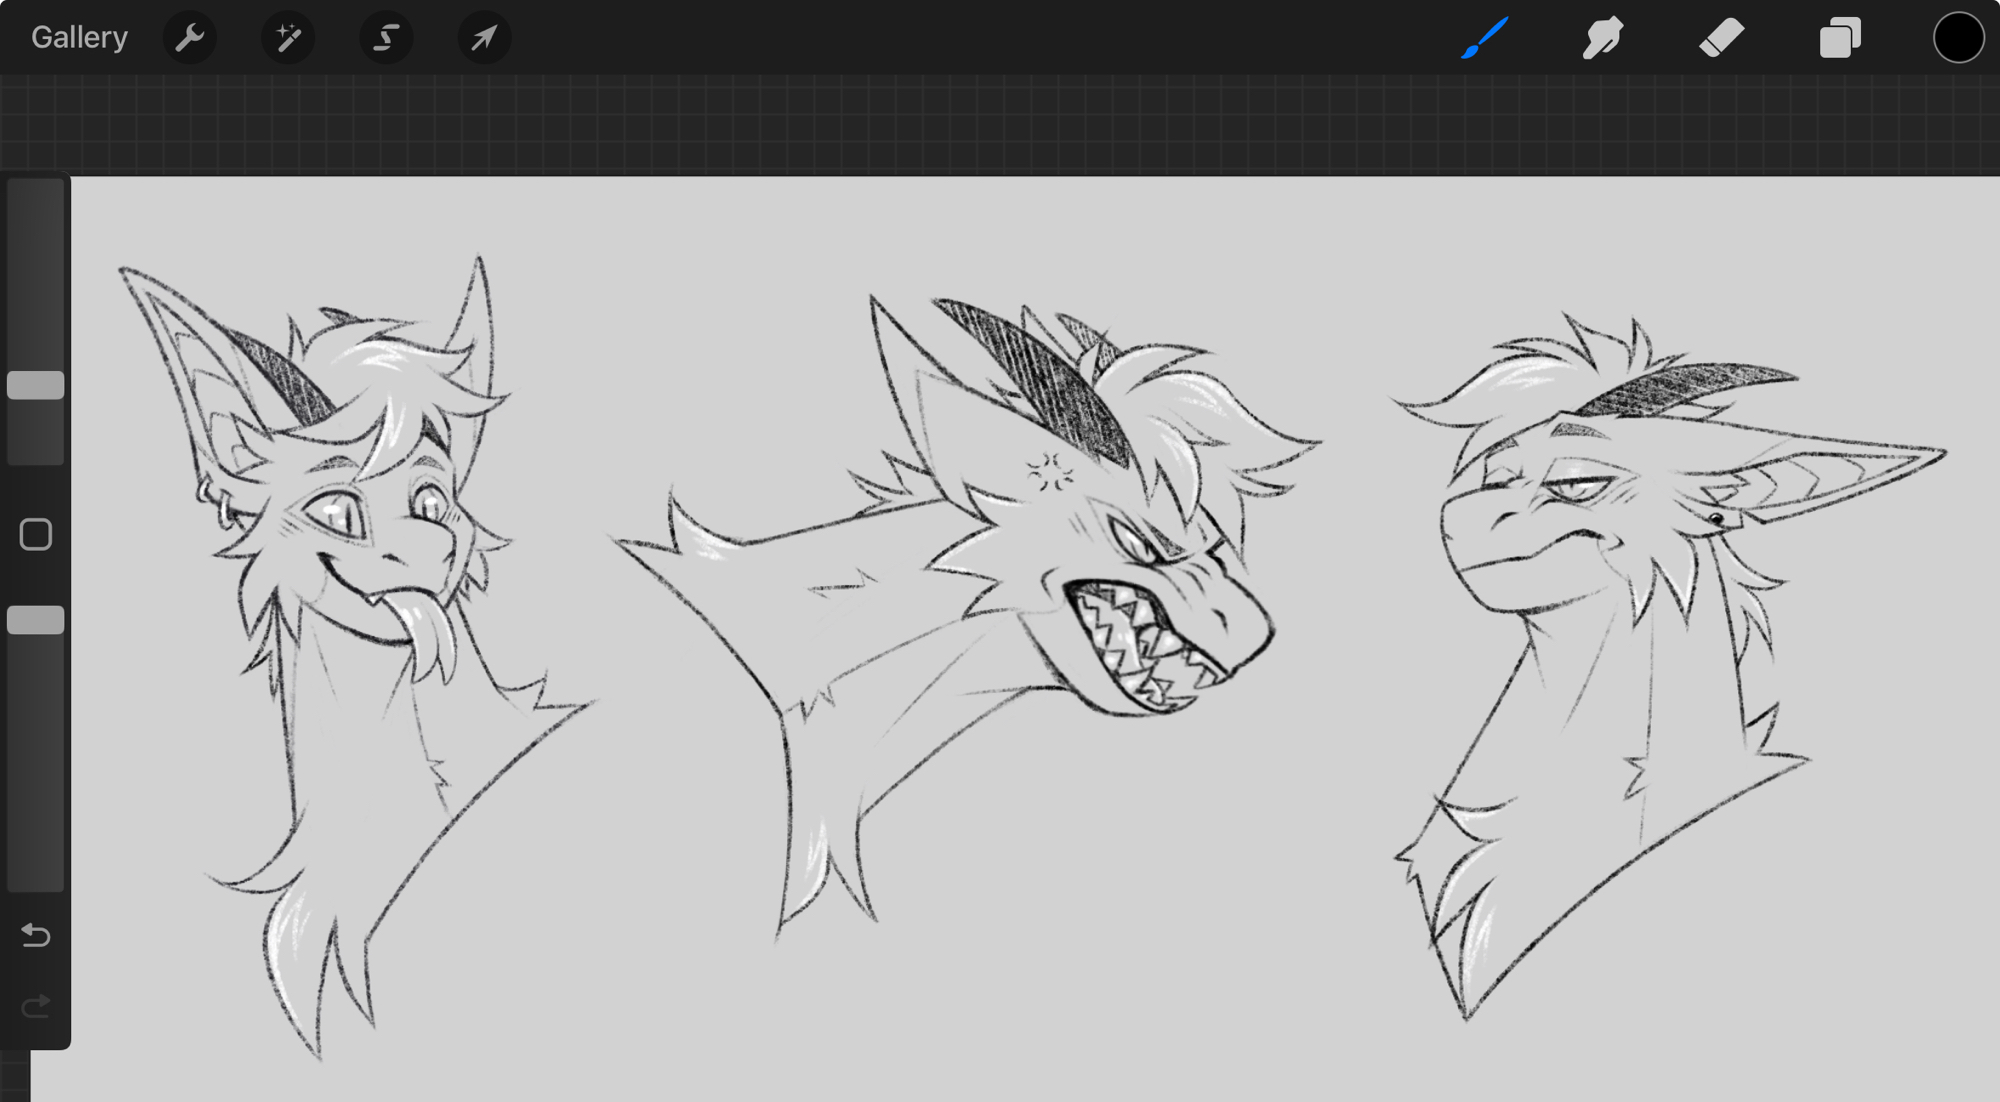Viewport: 2000px width, 1102px height.
Task: Redo the previous action
Action: coord(36,1005)
